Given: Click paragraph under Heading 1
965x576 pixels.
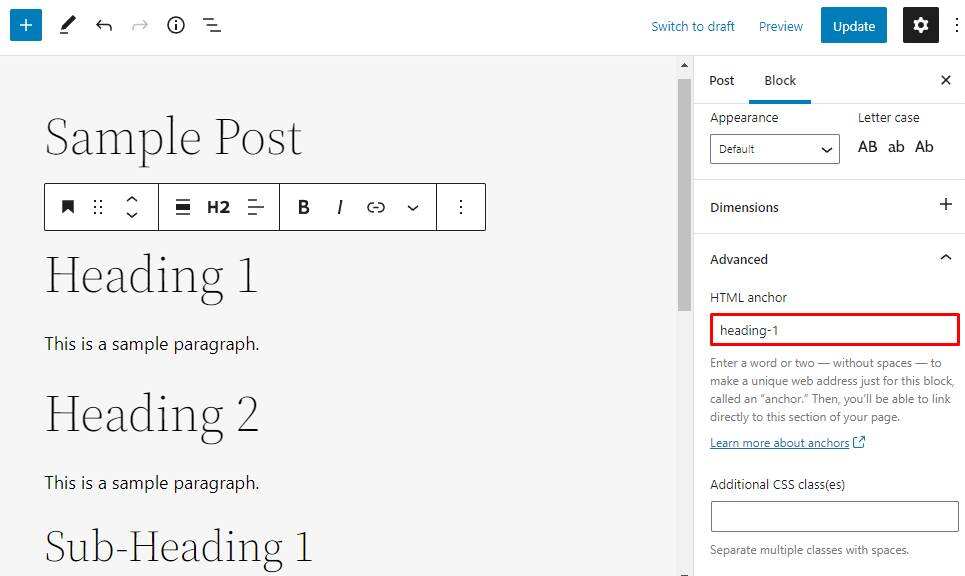Looking at the screenshot, I should click(x=151, y=343).
